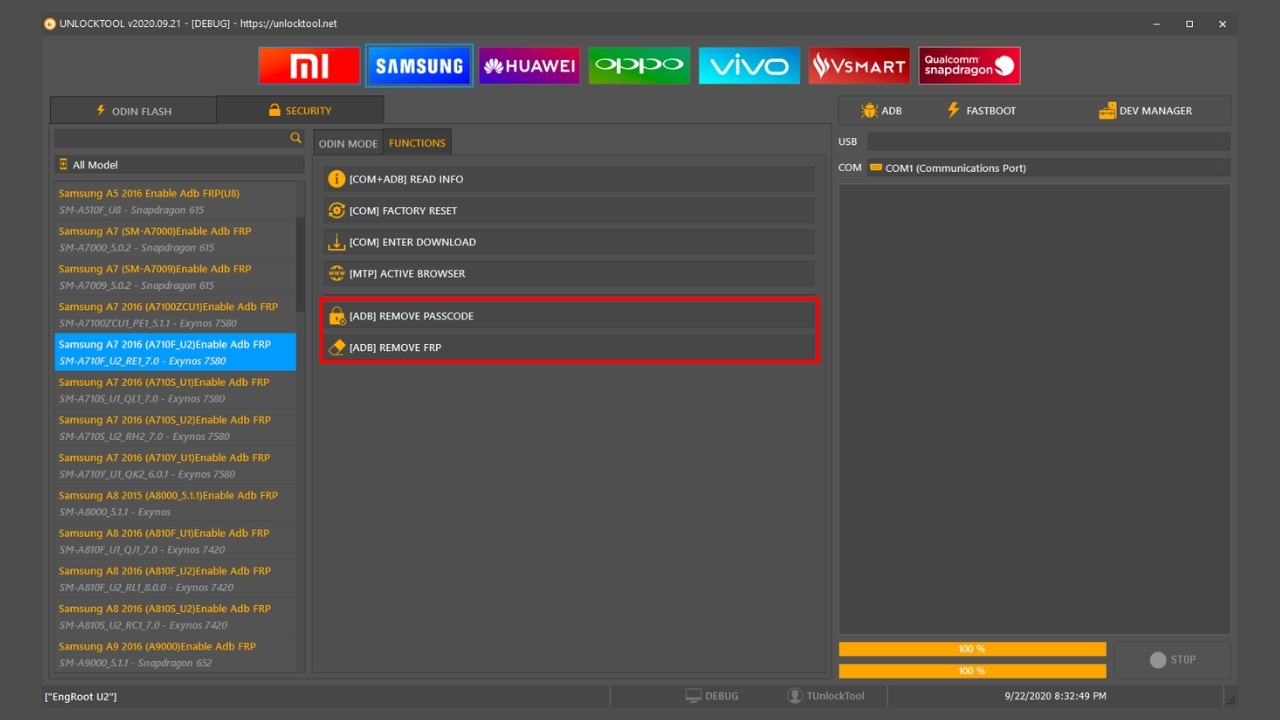Screen dimensions: 1280x720
Task: Click the ADB bug icon
Action: click(x=869, y=111)
